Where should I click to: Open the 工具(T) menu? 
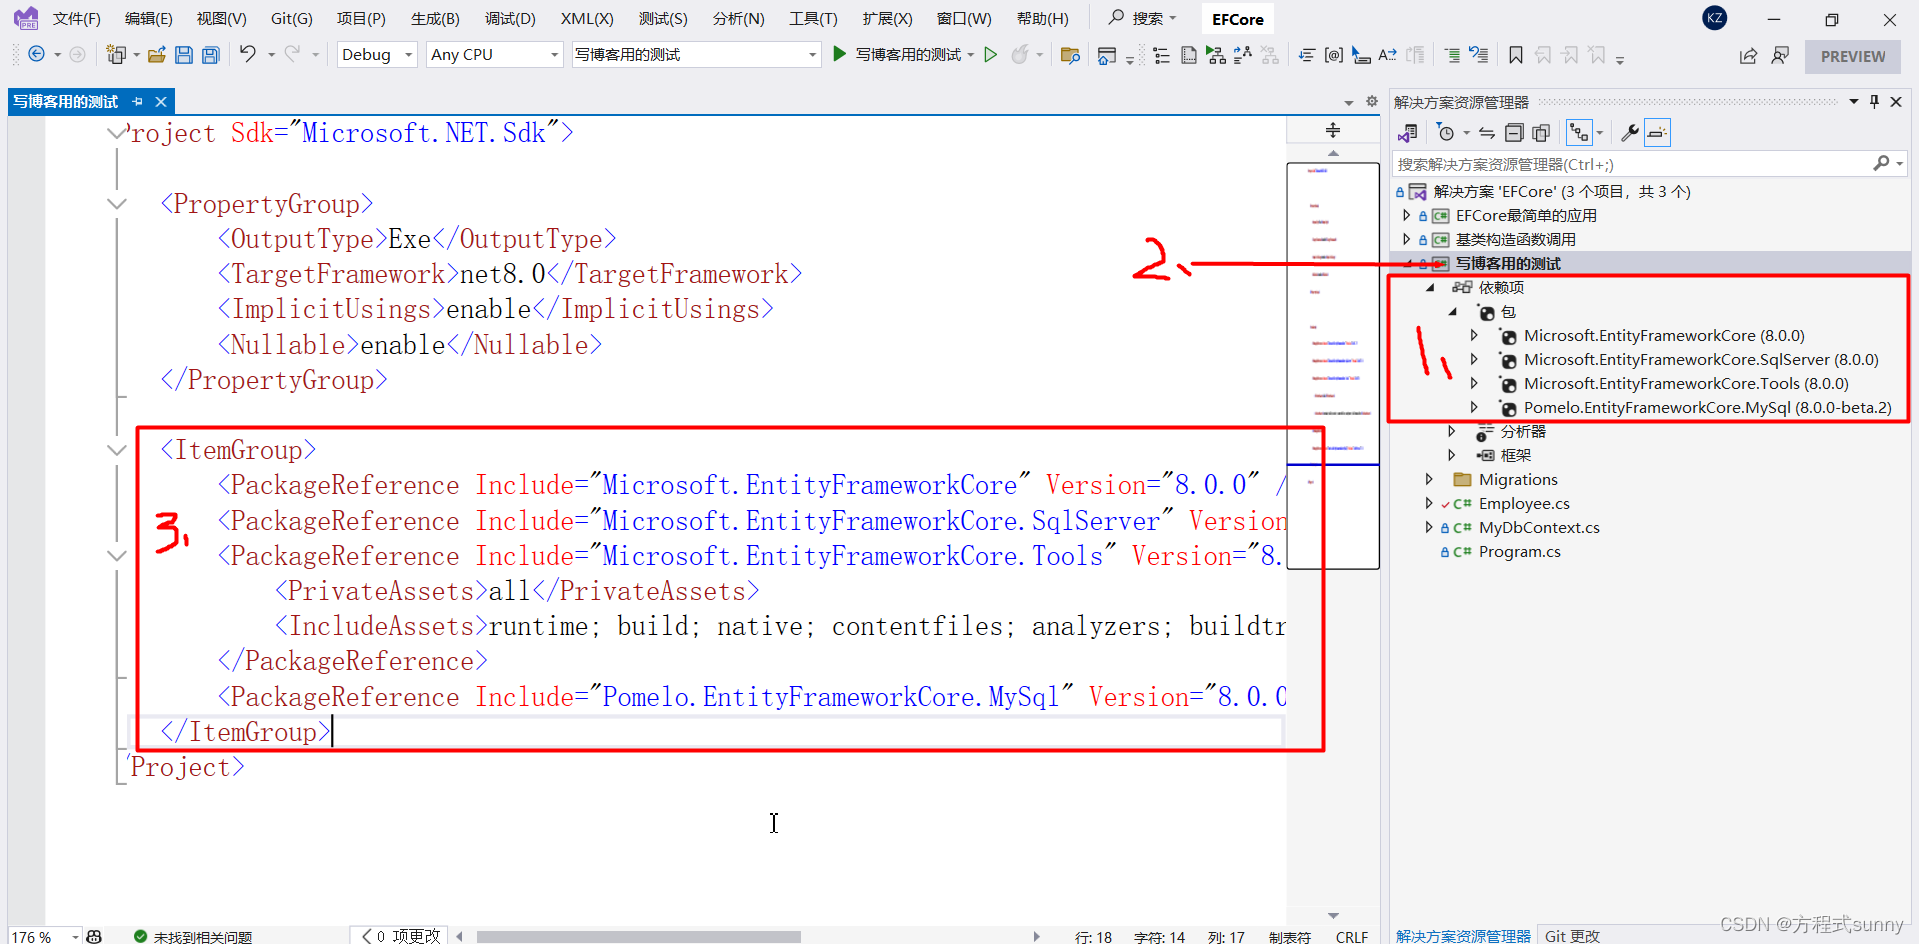(813, 19)
